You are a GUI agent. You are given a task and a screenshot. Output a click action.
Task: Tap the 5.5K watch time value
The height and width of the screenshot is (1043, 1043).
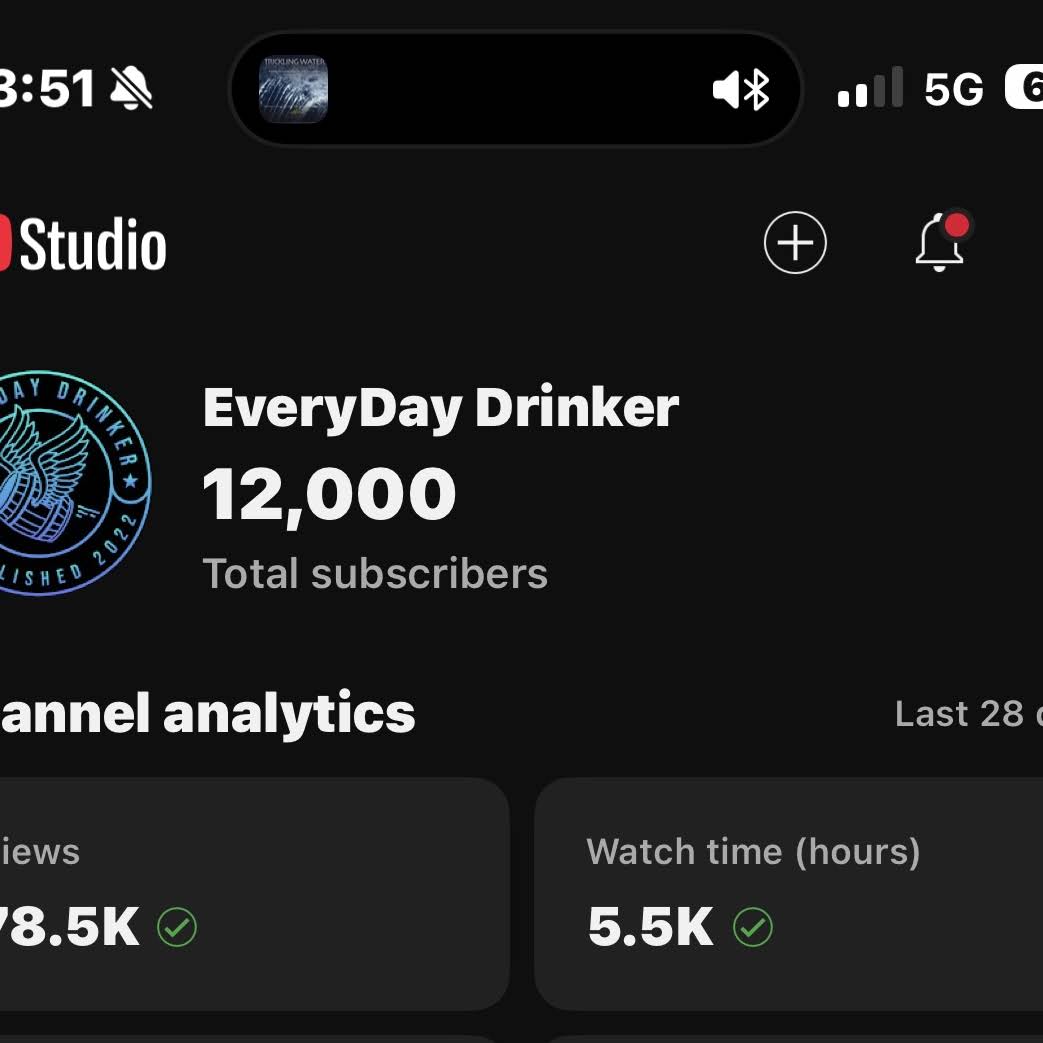pos(651,928)
